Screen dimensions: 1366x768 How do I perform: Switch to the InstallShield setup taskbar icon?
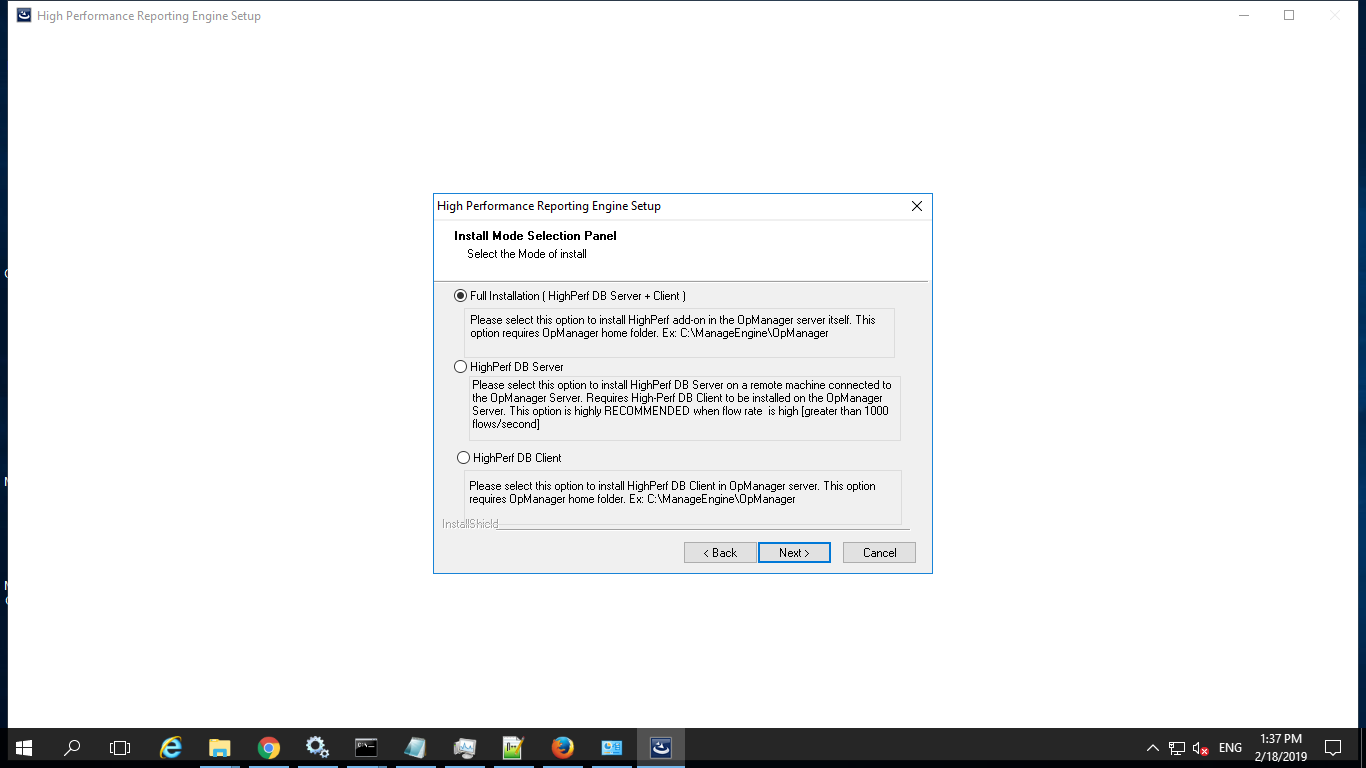[660, 747]
